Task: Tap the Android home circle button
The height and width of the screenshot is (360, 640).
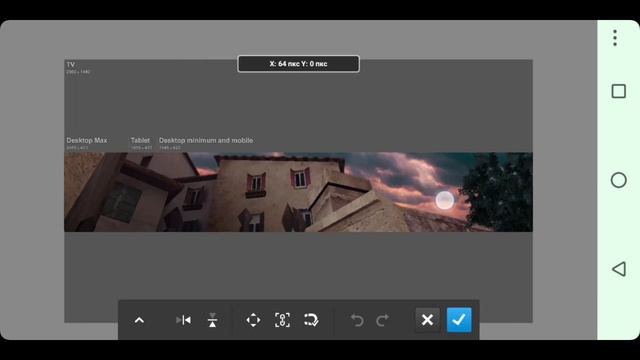Action: click(619, 180)
